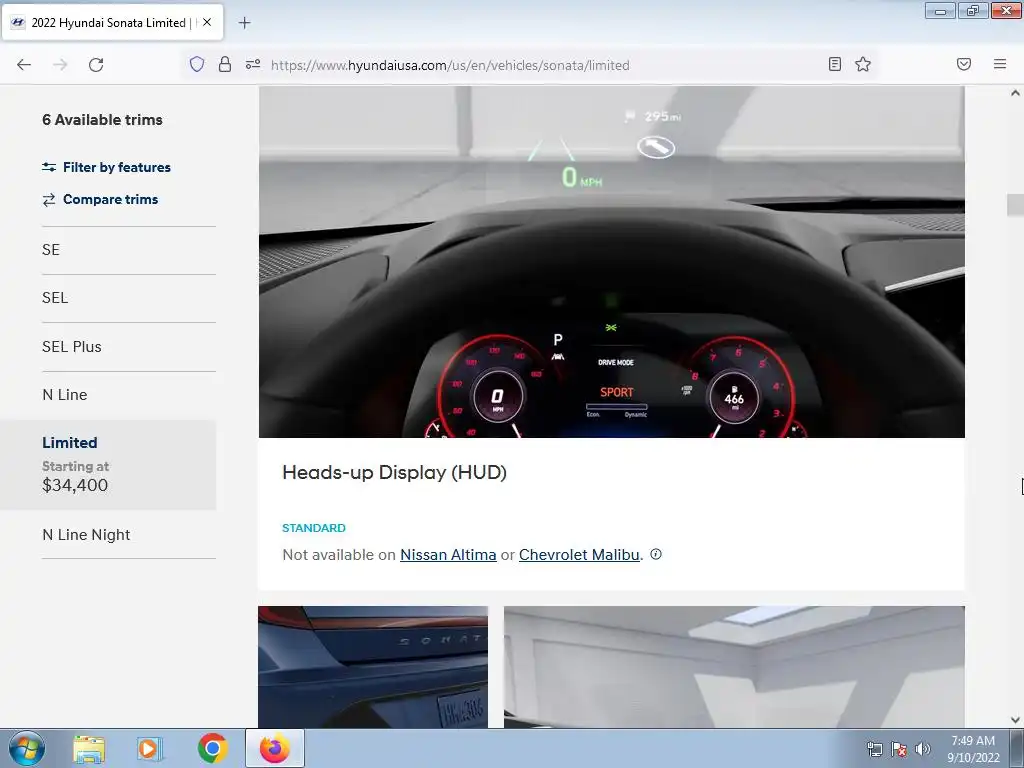Image resolution: width=1024 pixels, height=768 pixels.
Task: Click the Heads-up Display feature image
Action: point(611,262)
